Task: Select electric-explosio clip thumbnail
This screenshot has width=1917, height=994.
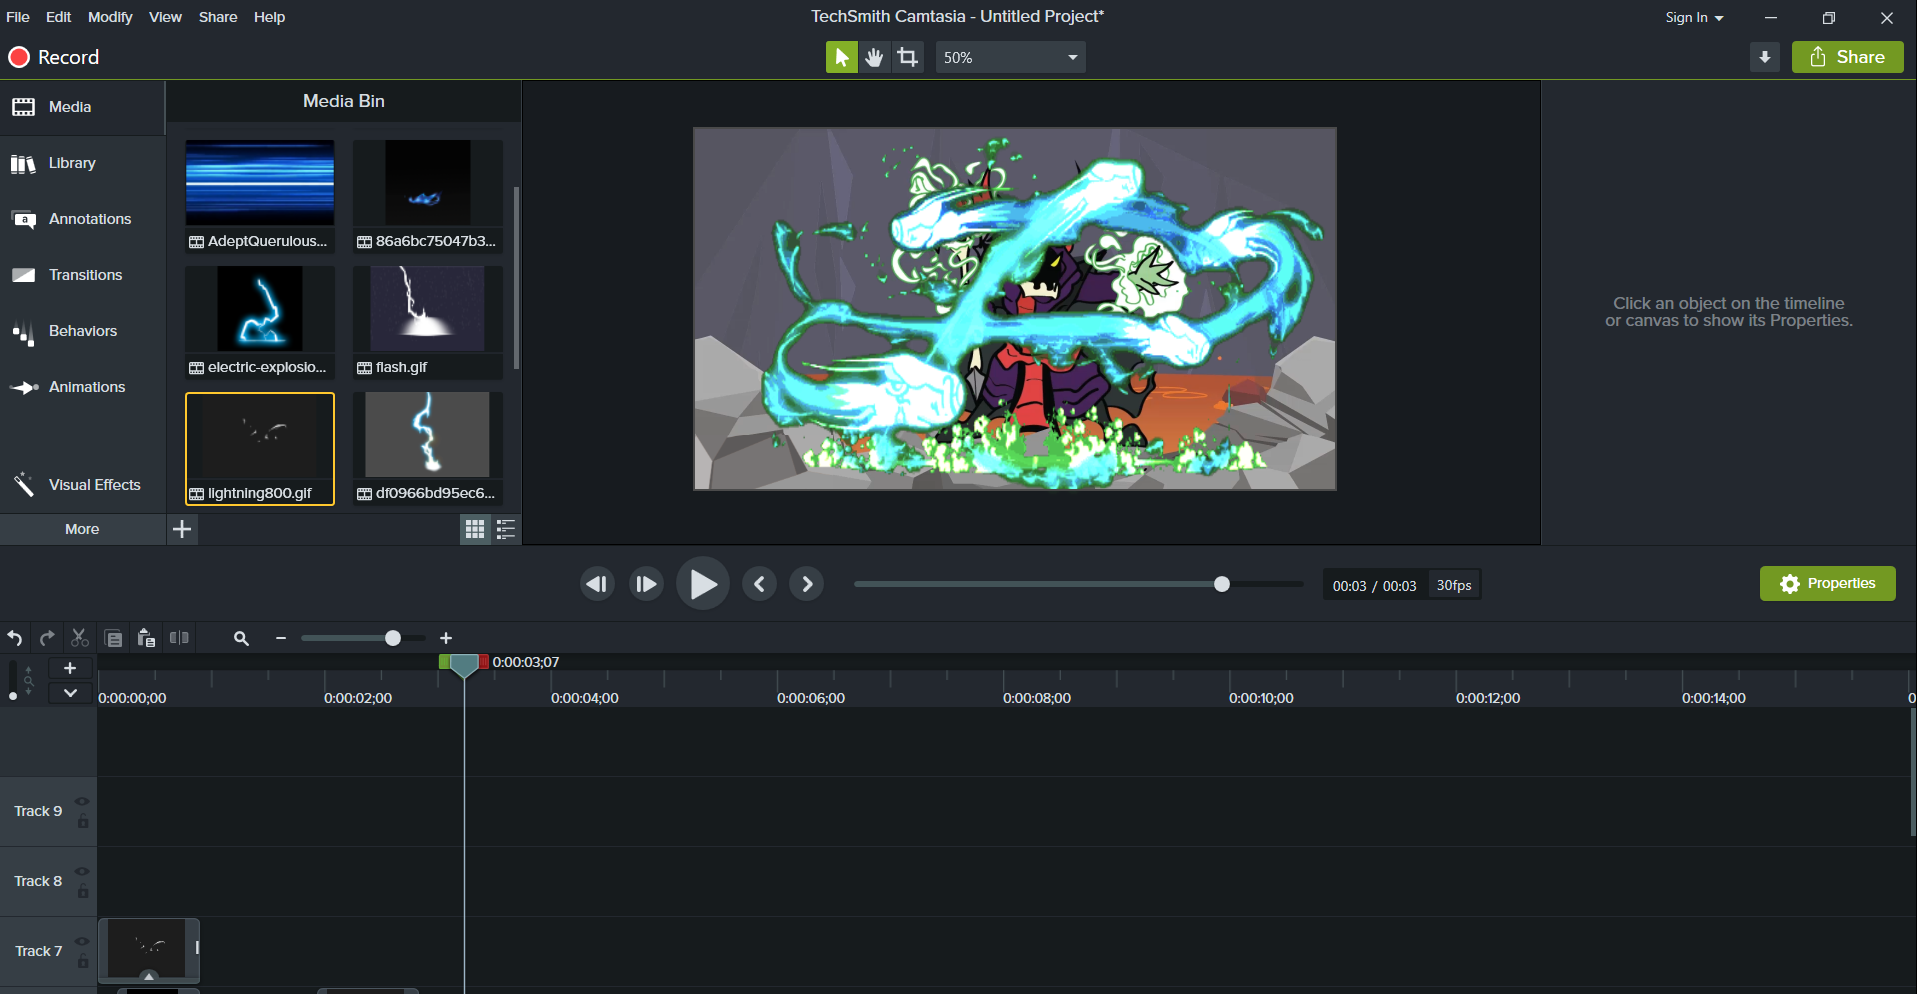Action: point(260,322)
